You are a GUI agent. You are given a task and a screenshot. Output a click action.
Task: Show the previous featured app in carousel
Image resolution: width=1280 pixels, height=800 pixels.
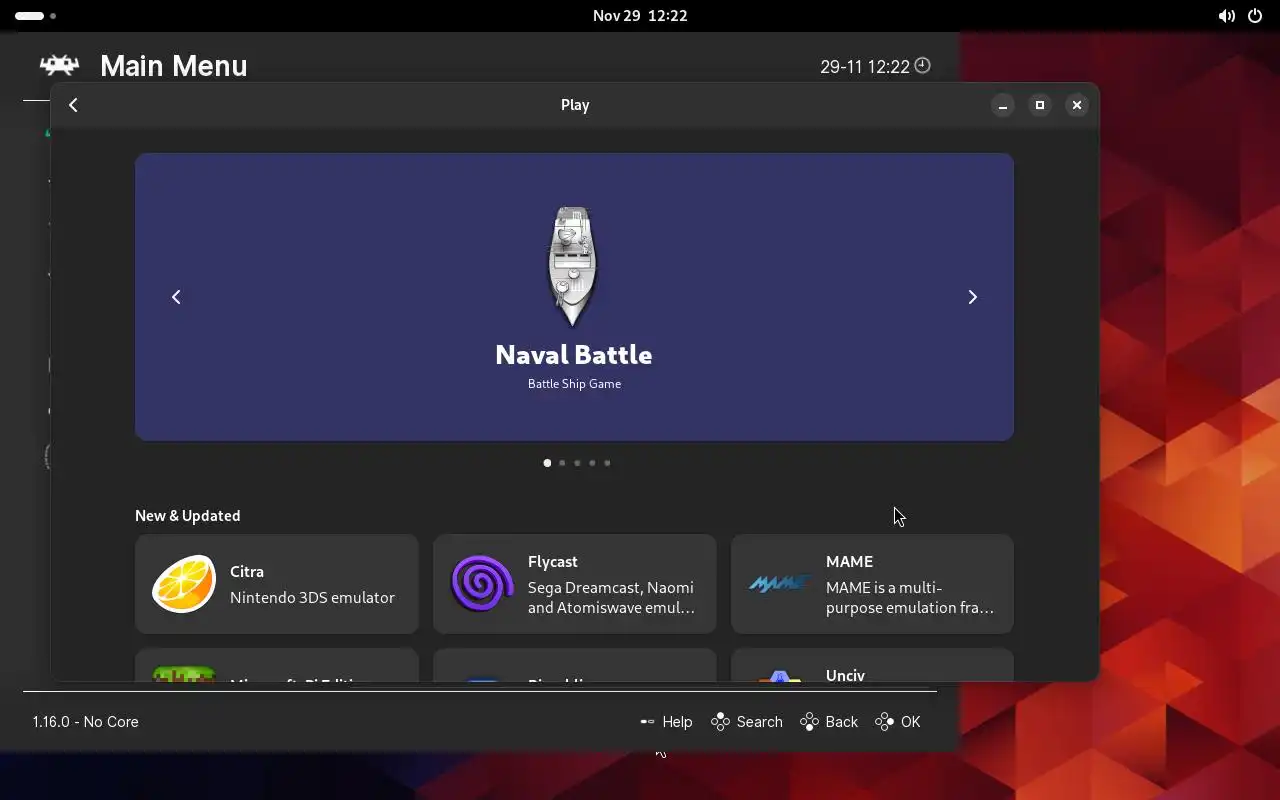pos(176,297)
